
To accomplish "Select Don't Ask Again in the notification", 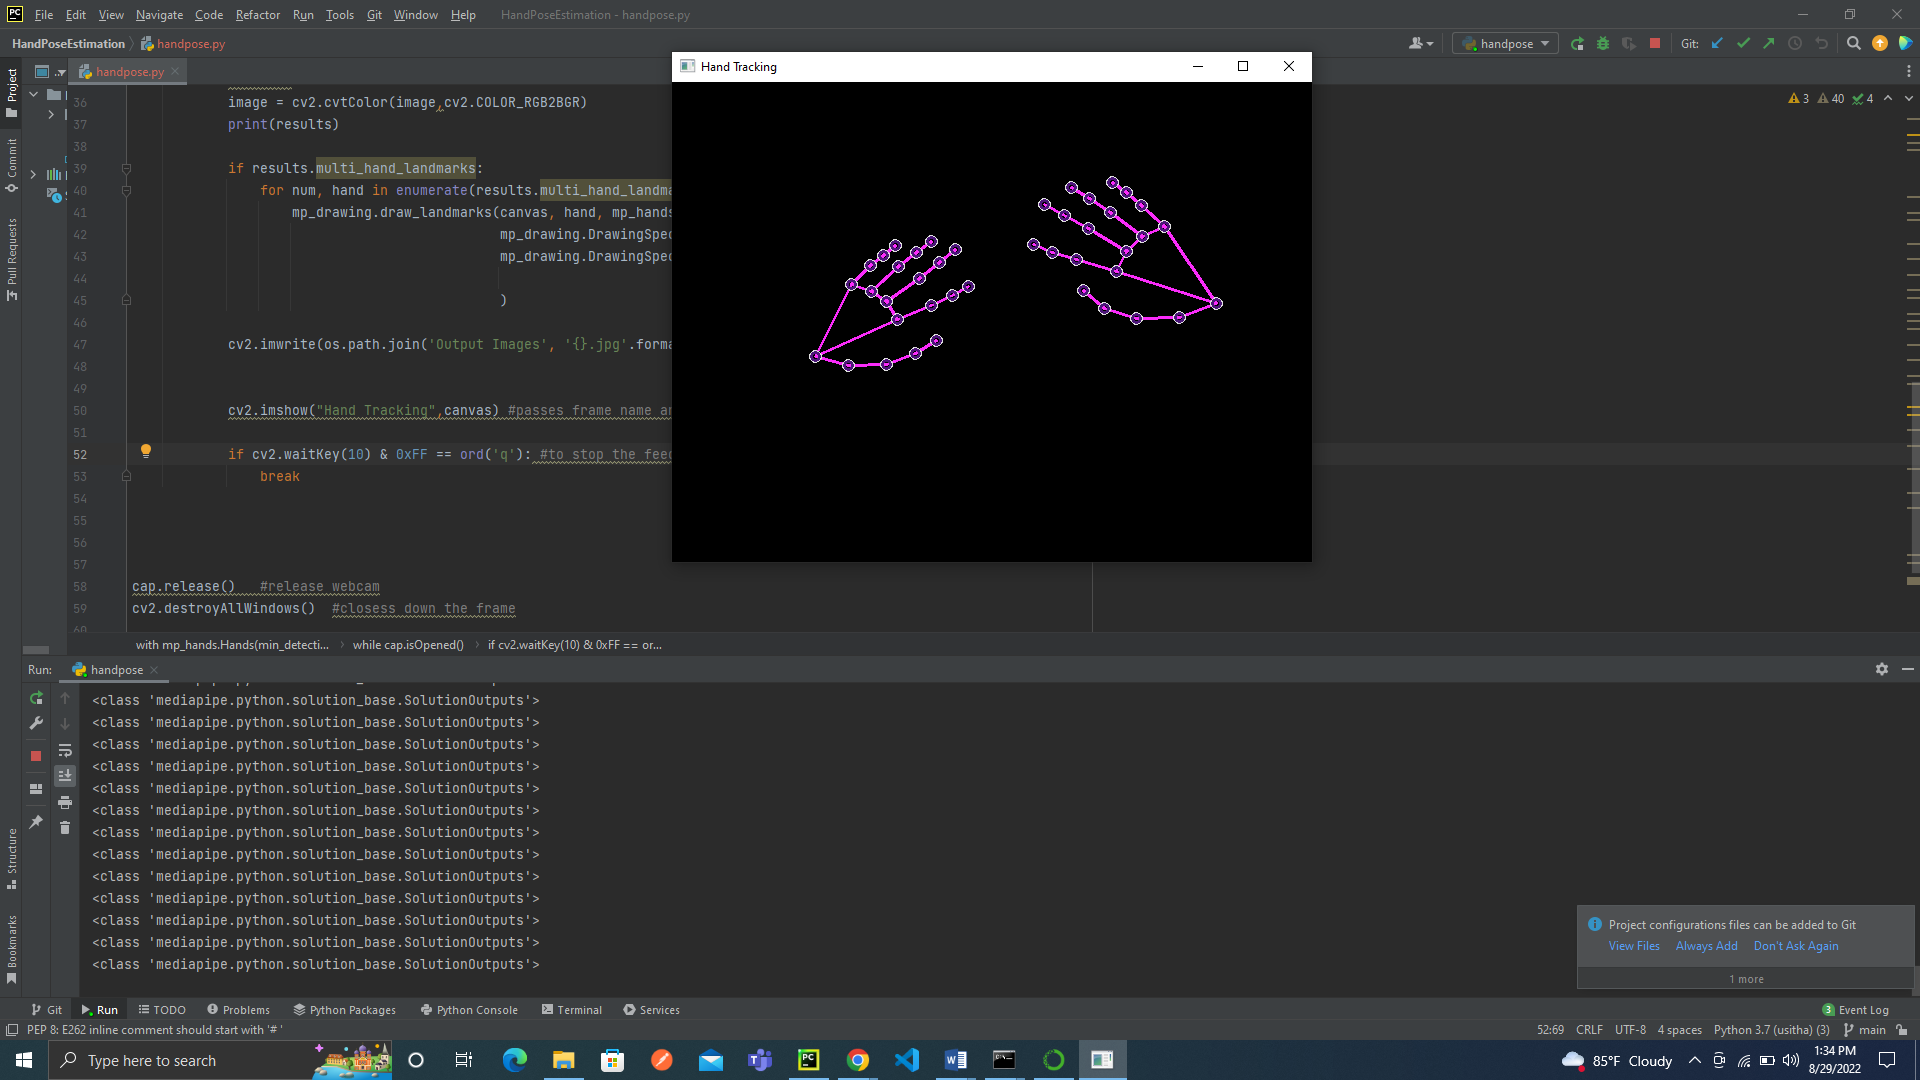I will tap(1797, 946).
